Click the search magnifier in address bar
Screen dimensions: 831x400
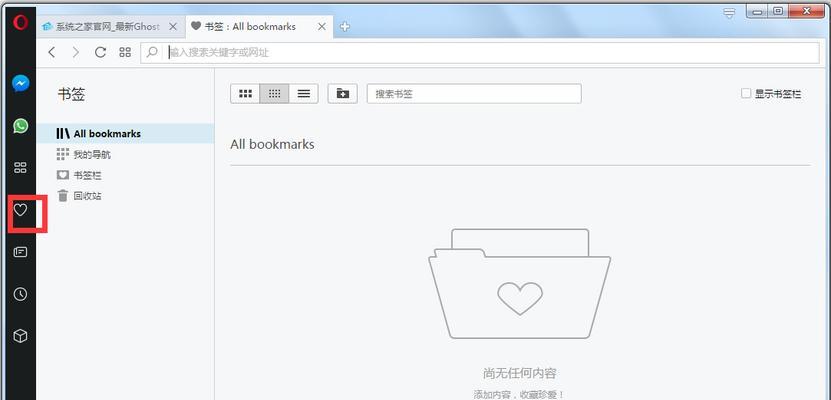pos(153,52)
